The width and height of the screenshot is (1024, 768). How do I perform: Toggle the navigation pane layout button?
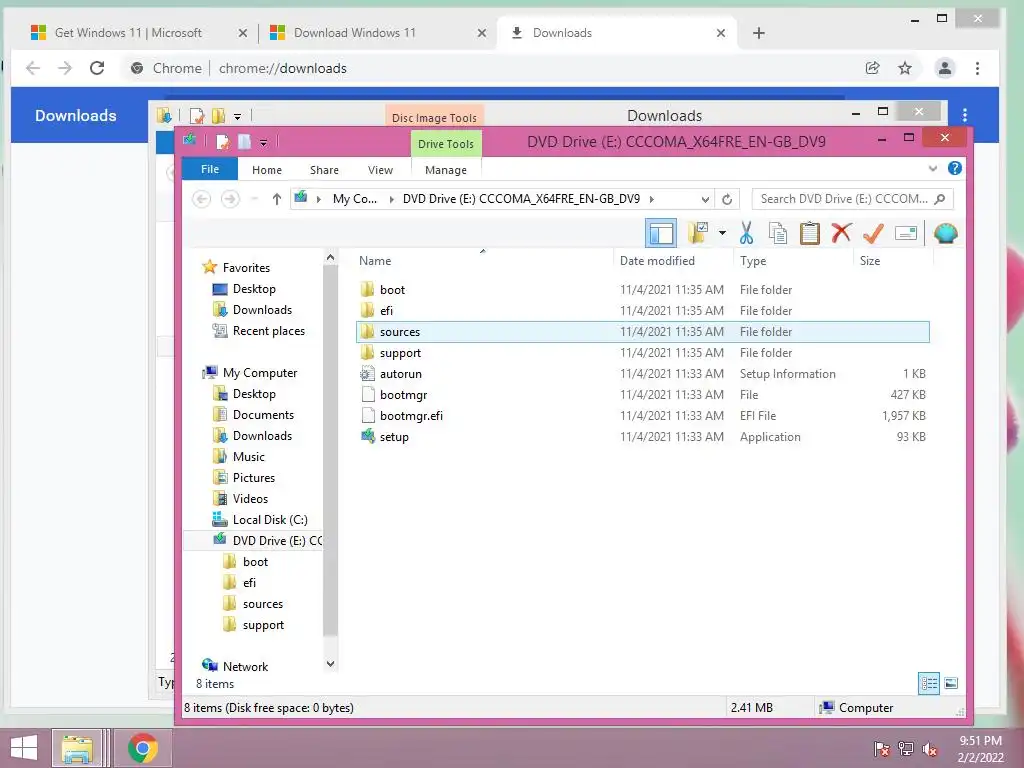pyautogui.click(x=661, y=233)
